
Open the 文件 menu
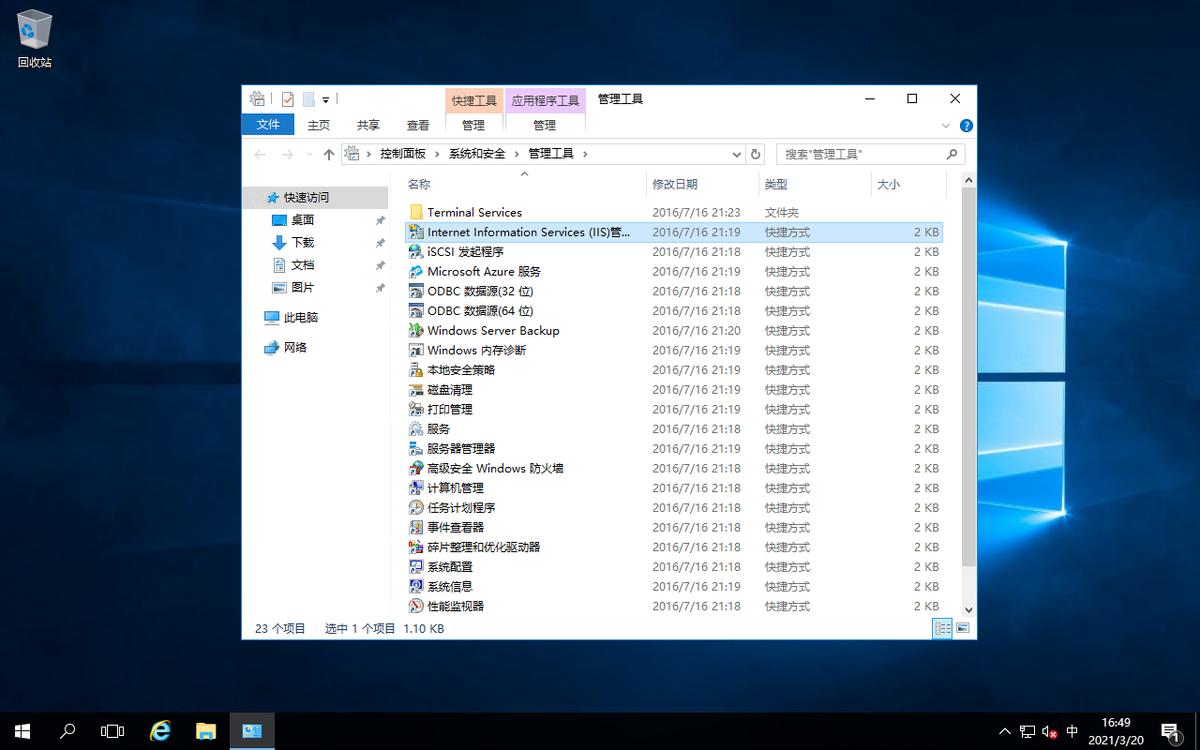(x=268, y=125)
